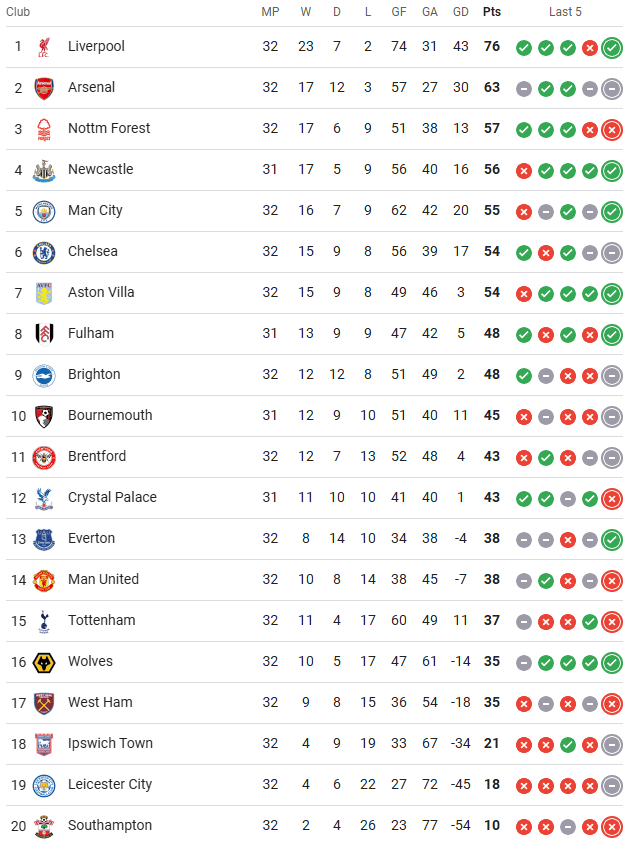Select the Aston Villa table row name
The width and height of the screenshot is (638, 861).
pos(101,292)
